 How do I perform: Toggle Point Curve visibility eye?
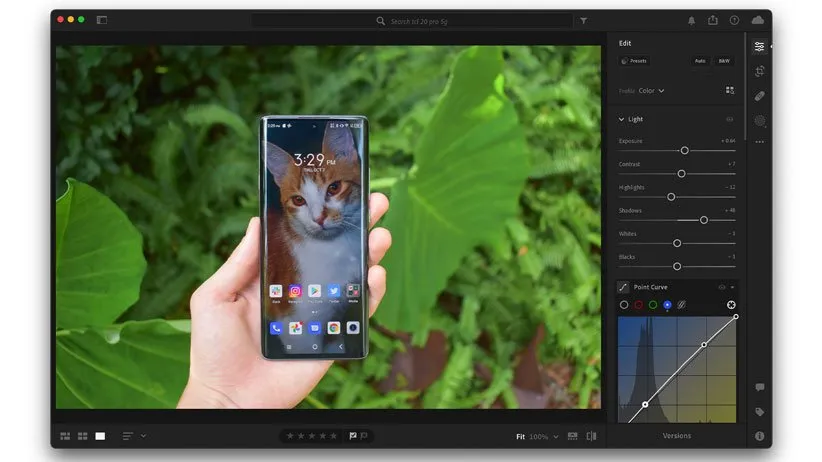pos(721,287)
